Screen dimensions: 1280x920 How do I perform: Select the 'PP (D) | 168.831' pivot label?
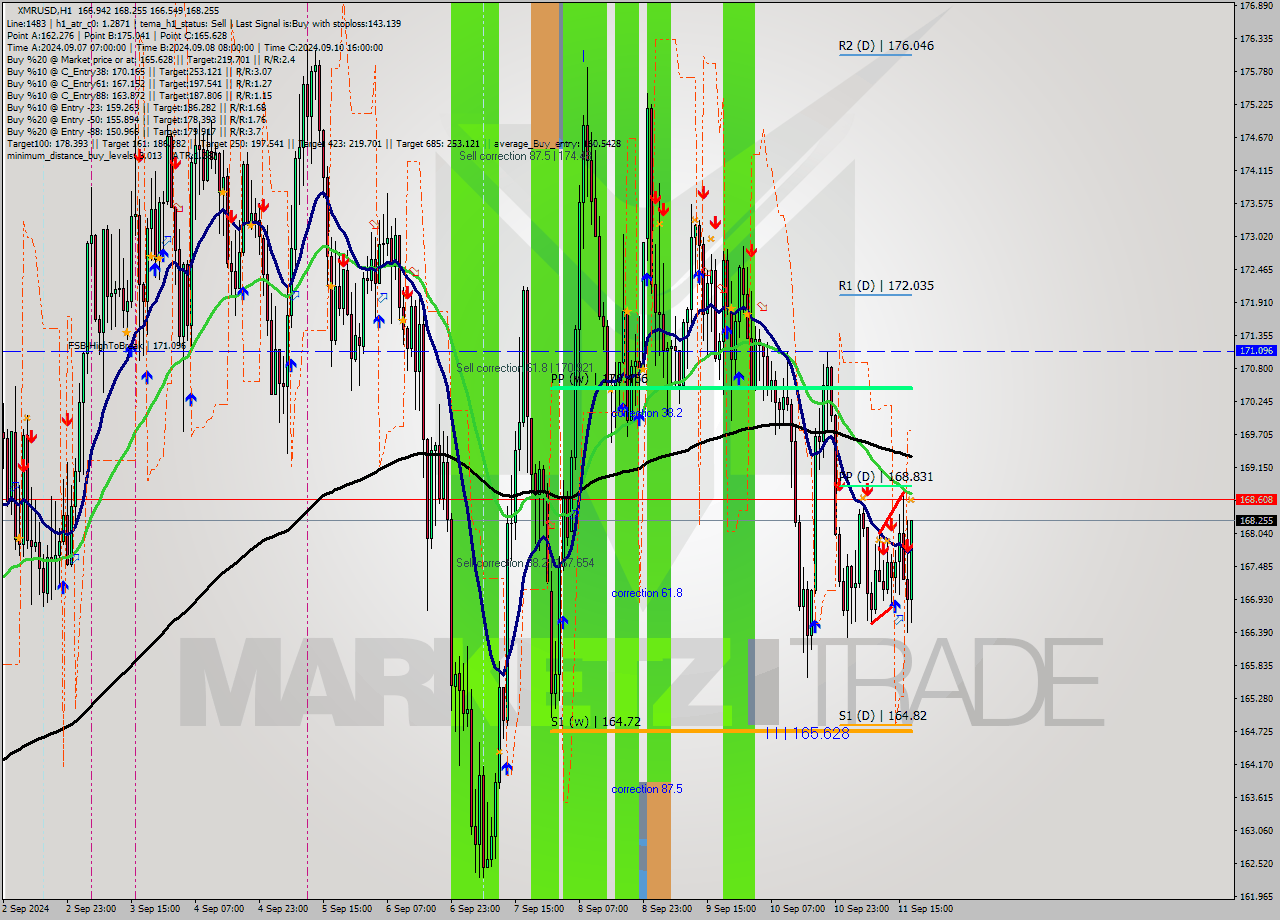click(885, 477)
